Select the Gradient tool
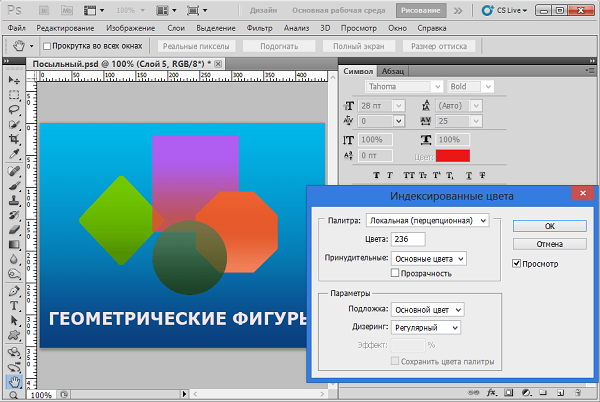 pyautogui.click(x=14, y=245)
